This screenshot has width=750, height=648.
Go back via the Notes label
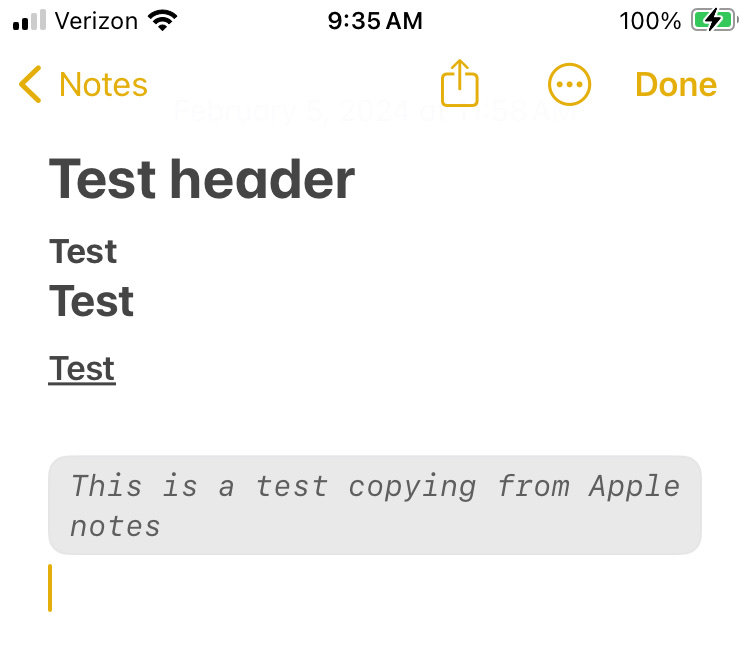103,85
